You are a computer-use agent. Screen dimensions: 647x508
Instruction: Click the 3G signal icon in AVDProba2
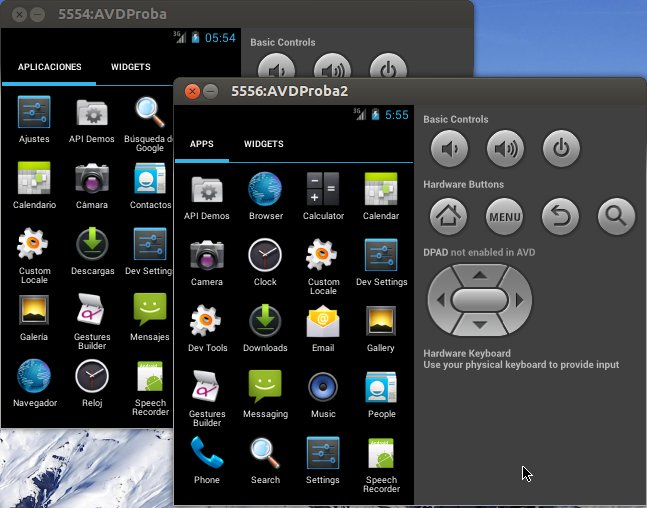click(360, 114)
